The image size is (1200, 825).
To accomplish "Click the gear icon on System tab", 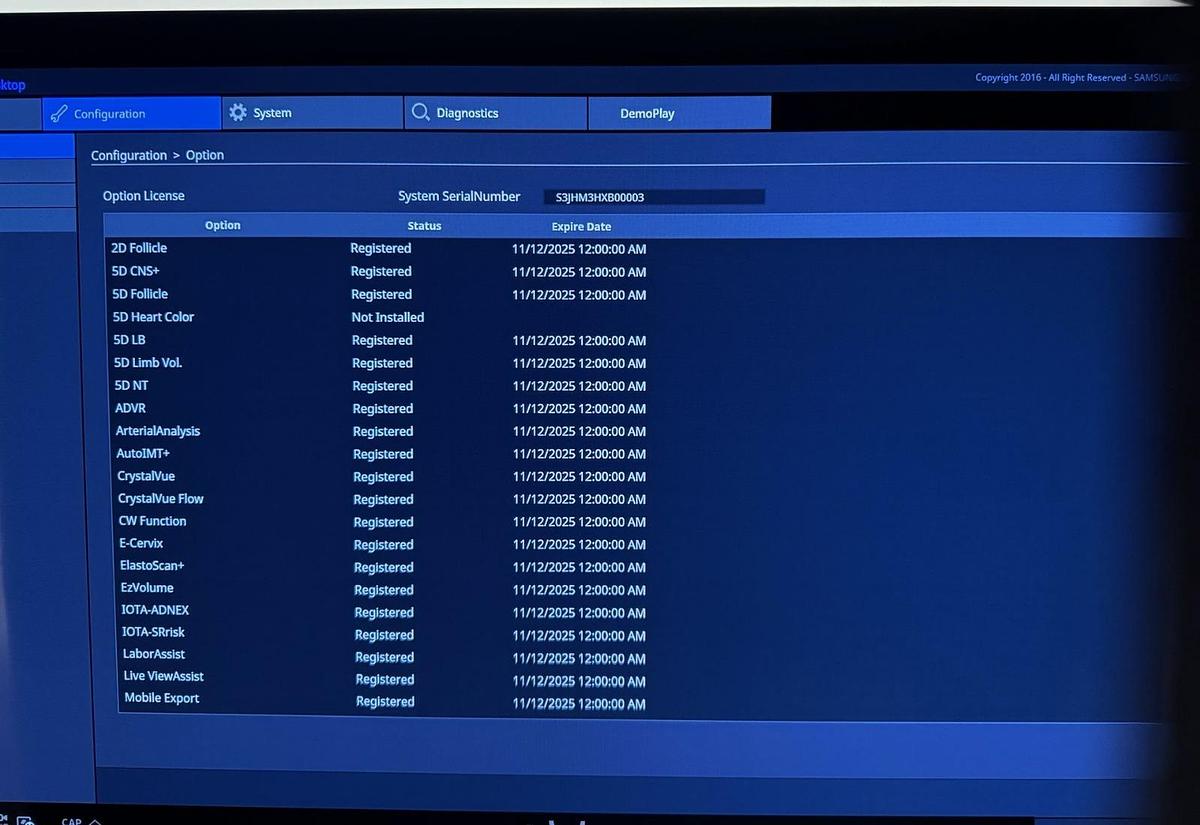I will click(238, 113).
